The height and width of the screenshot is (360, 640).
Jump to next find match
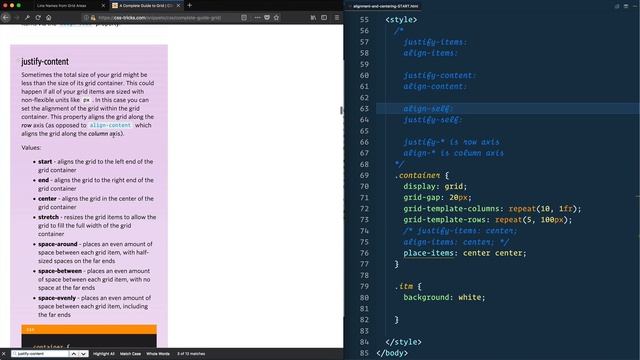click(83, 354)
